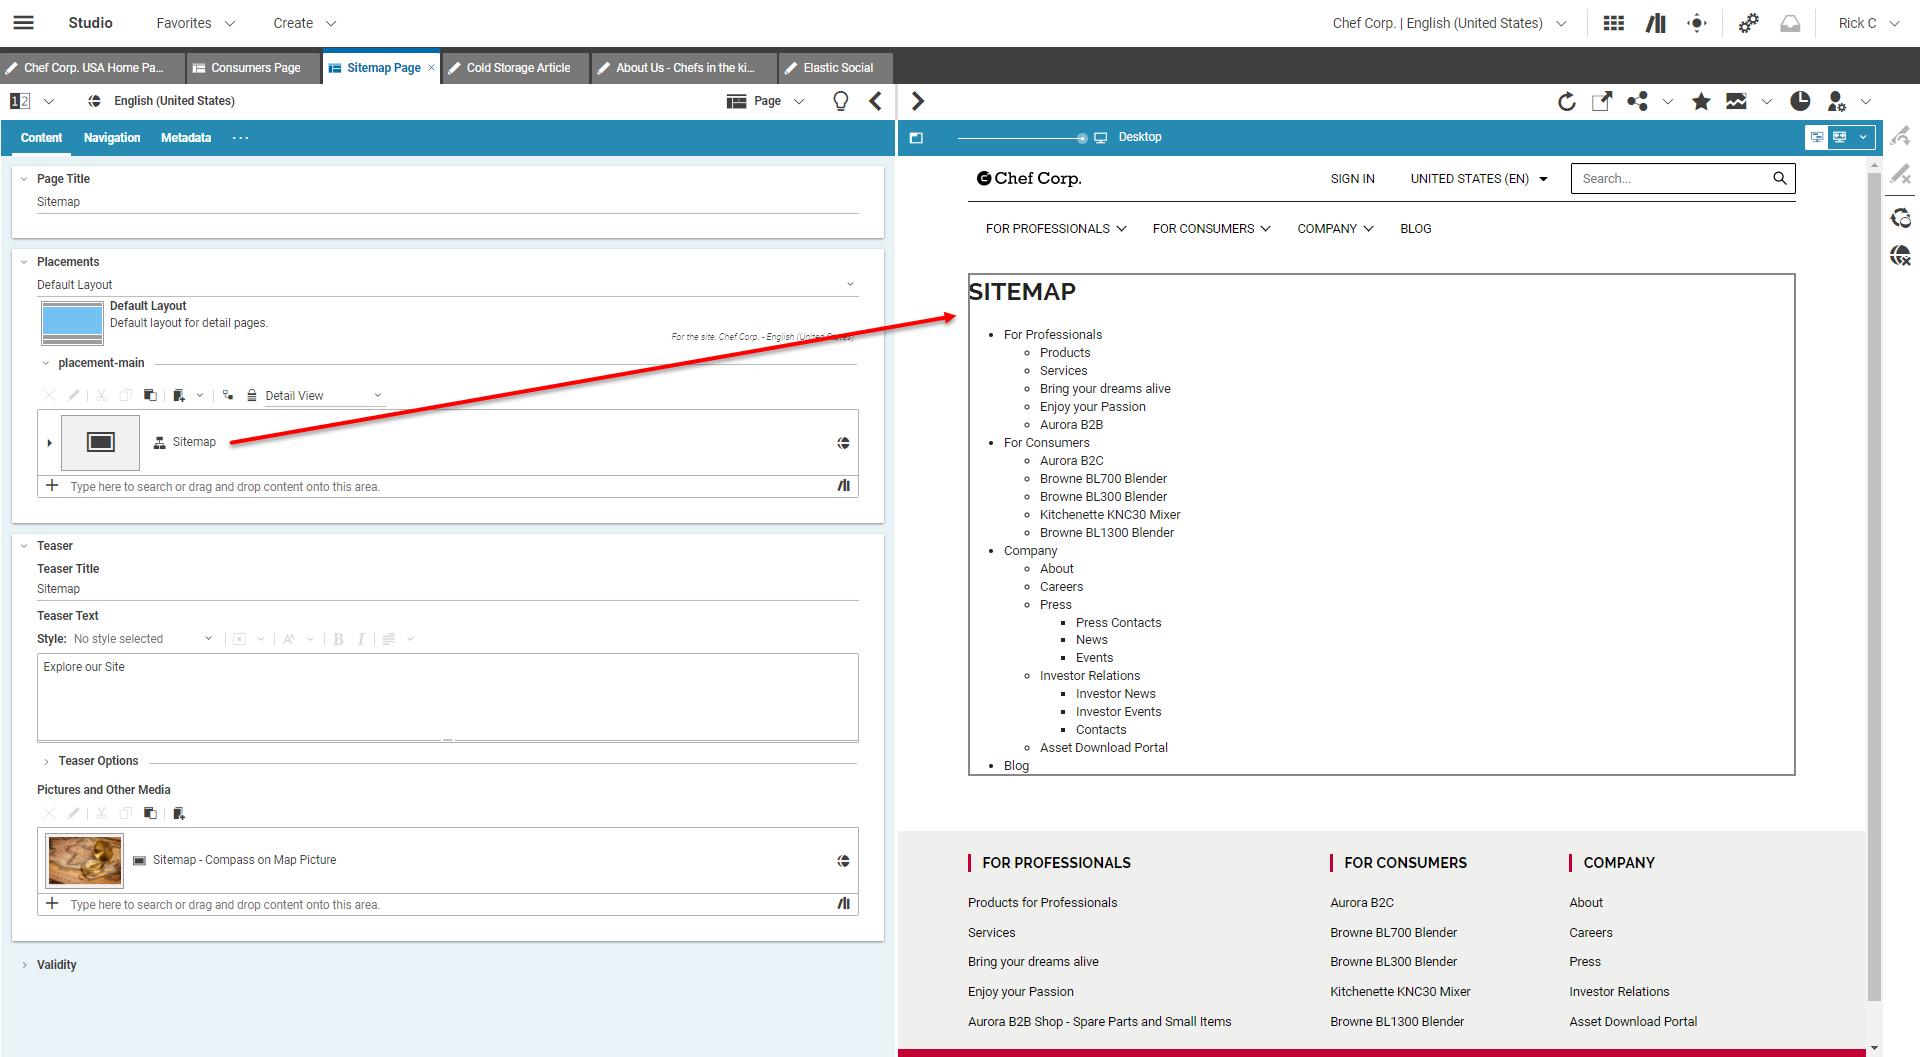Click the Press Contacts sitemap link
Viewport: 1920px width, 1057px height.
click(x=1118, y=623)
